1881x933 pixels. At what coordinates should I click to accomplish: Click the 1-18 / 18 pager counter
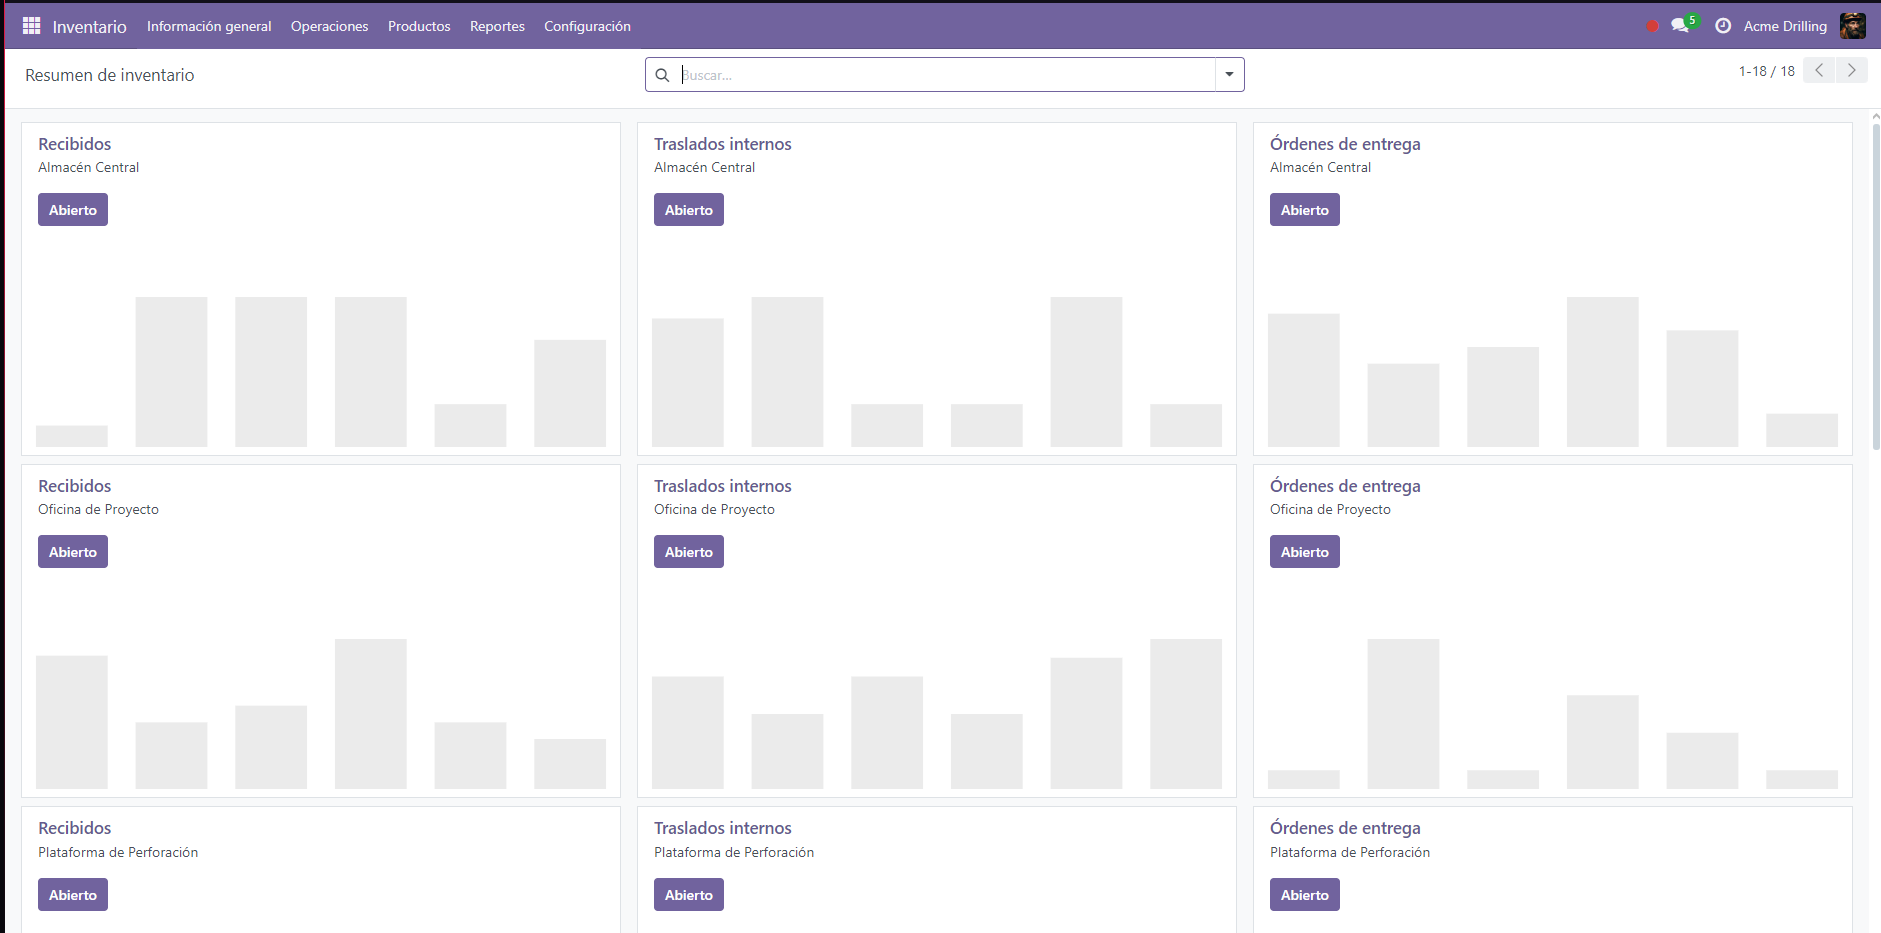coord(1766,71)
